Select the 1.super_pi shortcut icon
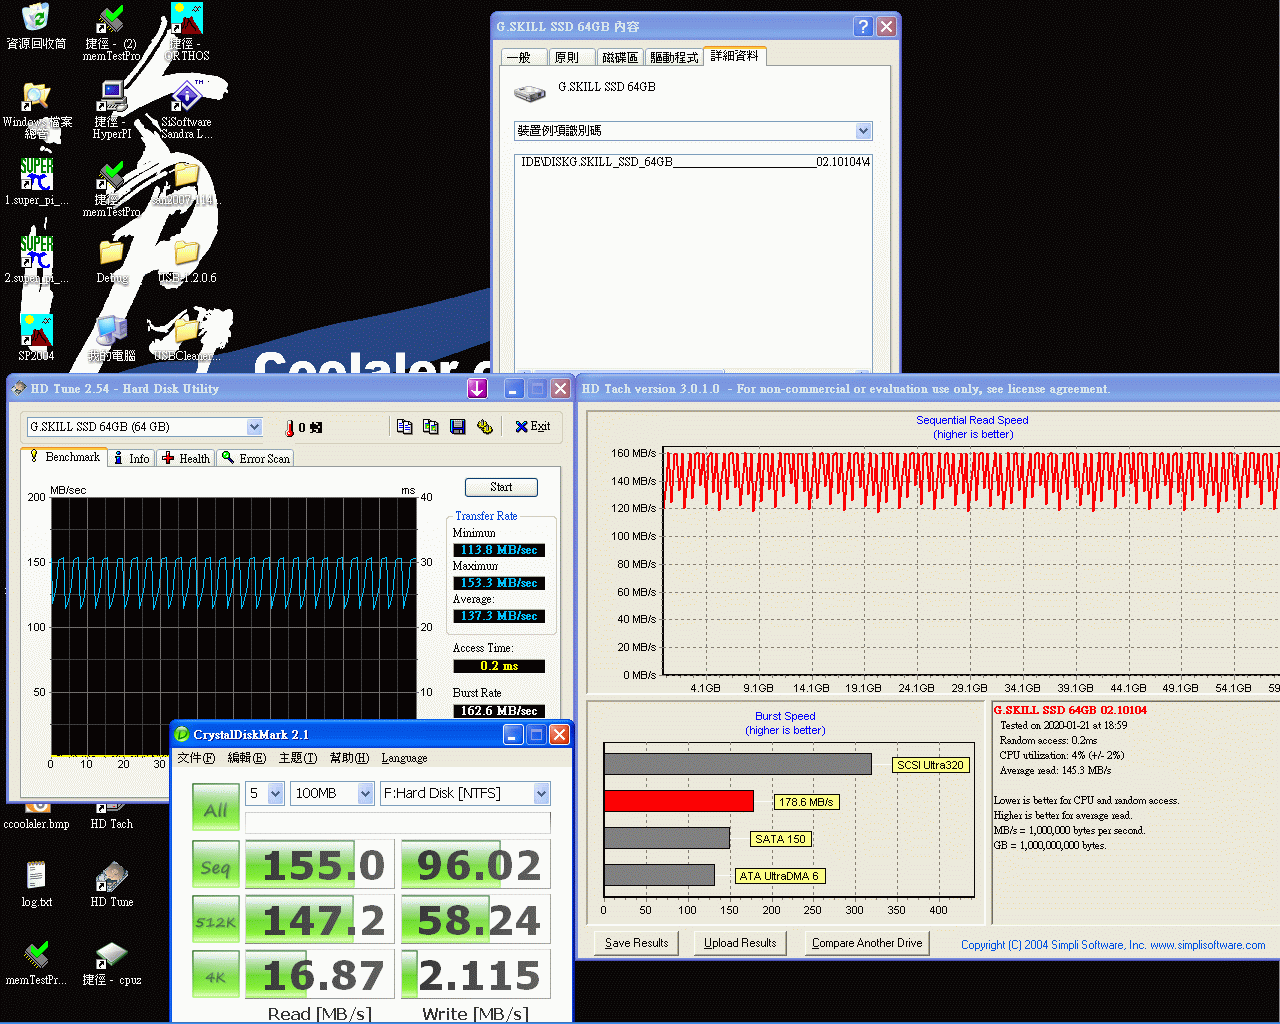 pyautogui.click(x=37, y=182)
